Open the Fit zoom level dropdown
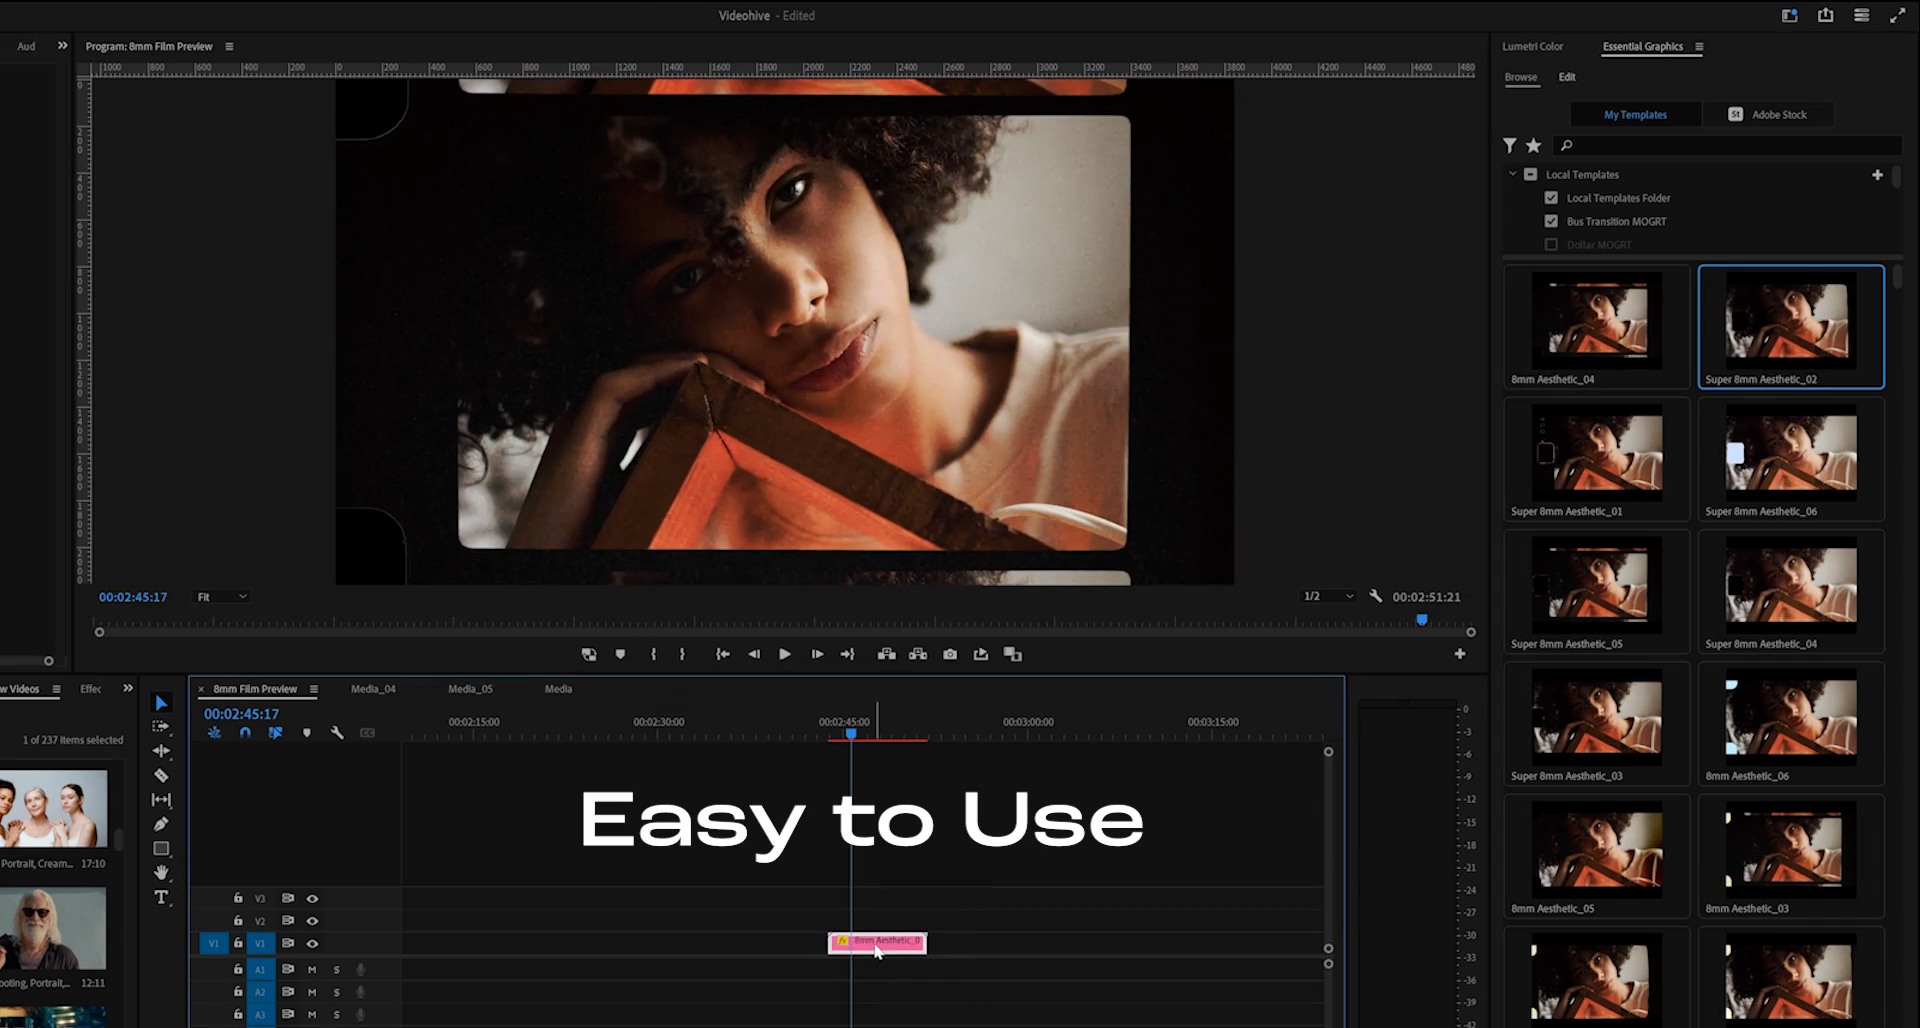Image resolution: width=1920 pixels, height=1028 pixels. [222, 597]
